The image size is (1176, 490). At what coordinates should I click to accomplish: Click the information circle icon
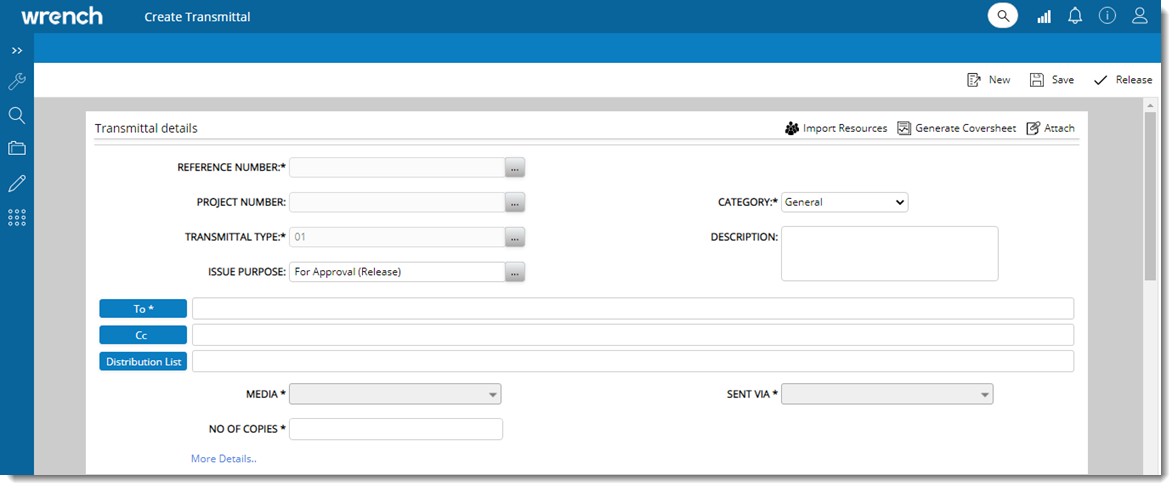coord(1107,16)
